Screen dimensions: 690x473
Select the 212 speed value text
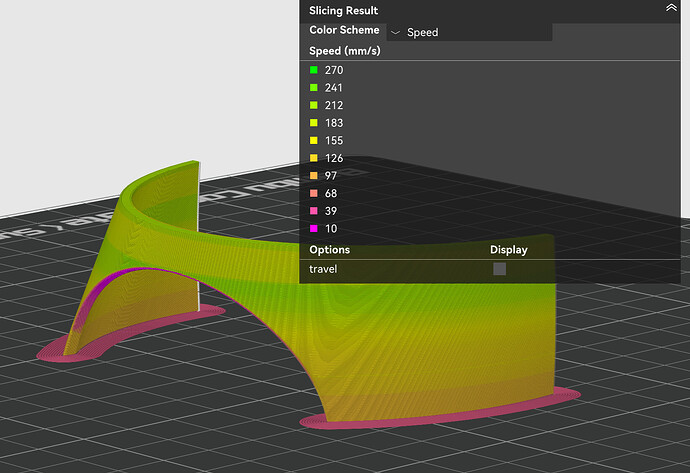[x=334, y=105]
